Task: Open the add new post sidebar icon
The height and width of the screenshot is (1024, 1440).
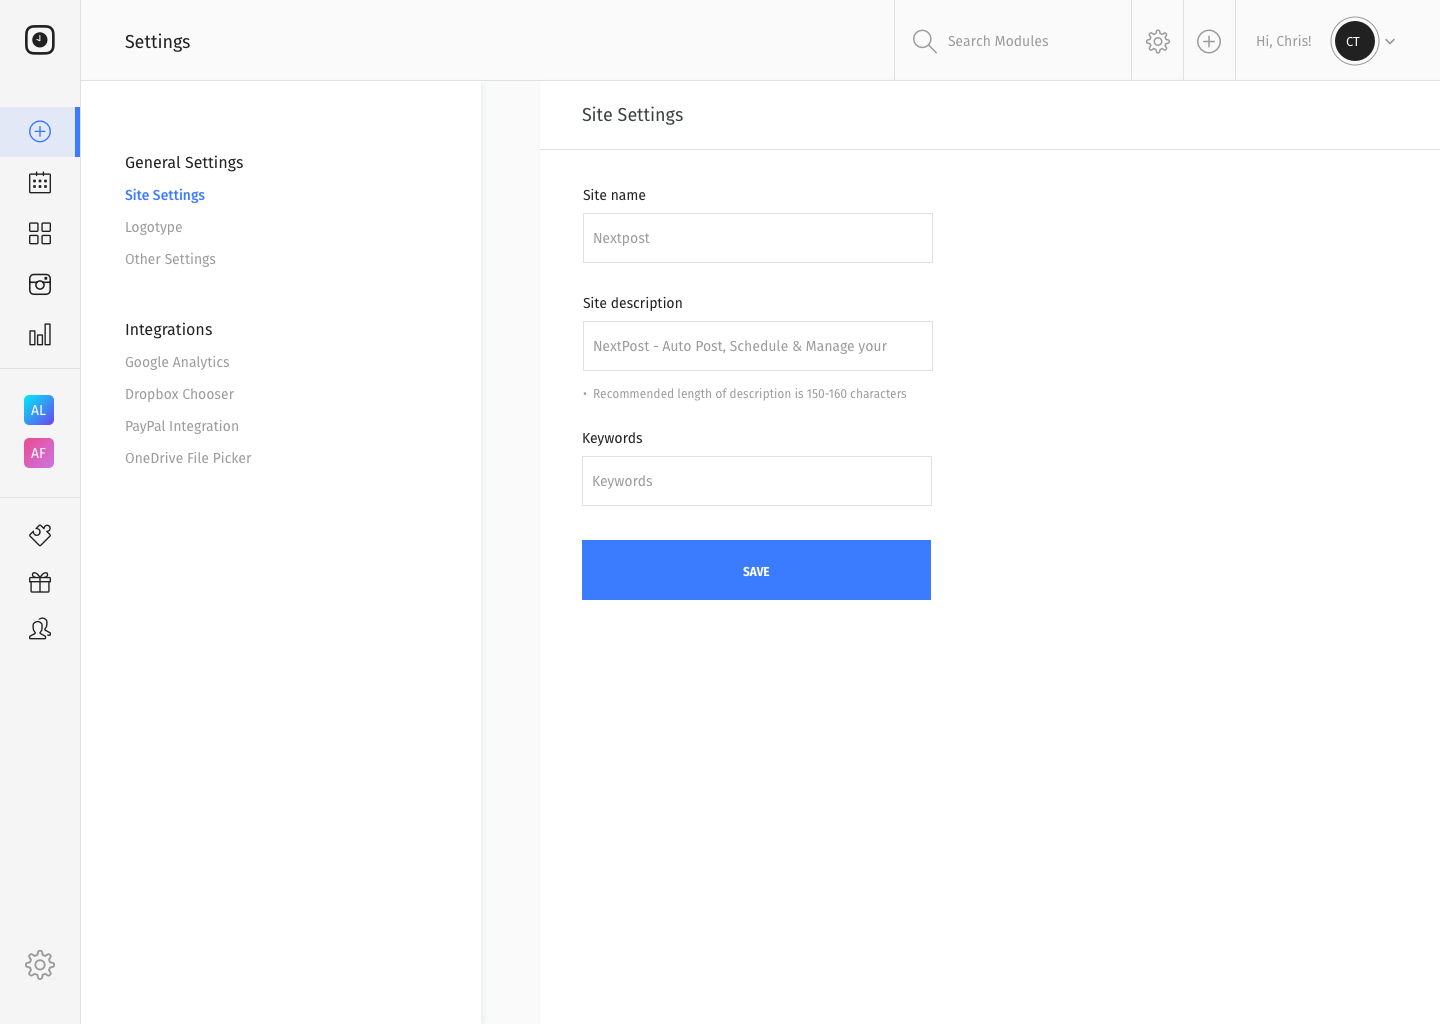Action: pyautogui.click(x=40, y=131)
